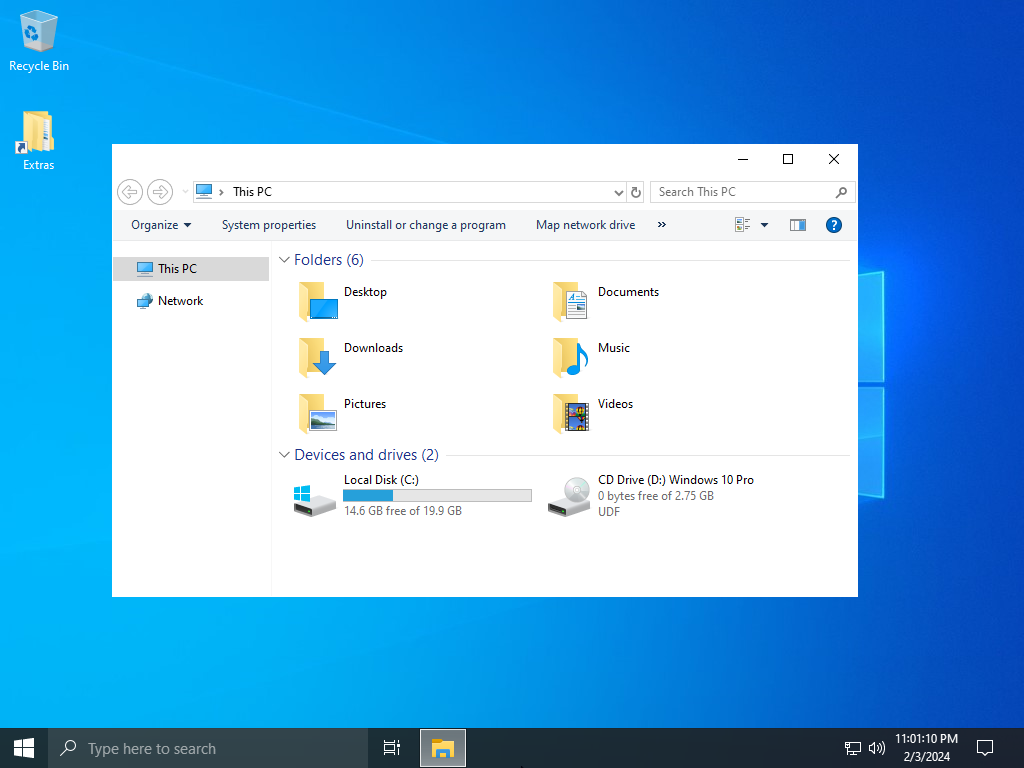Collapse the Devices and drives group

coord(284,455)
